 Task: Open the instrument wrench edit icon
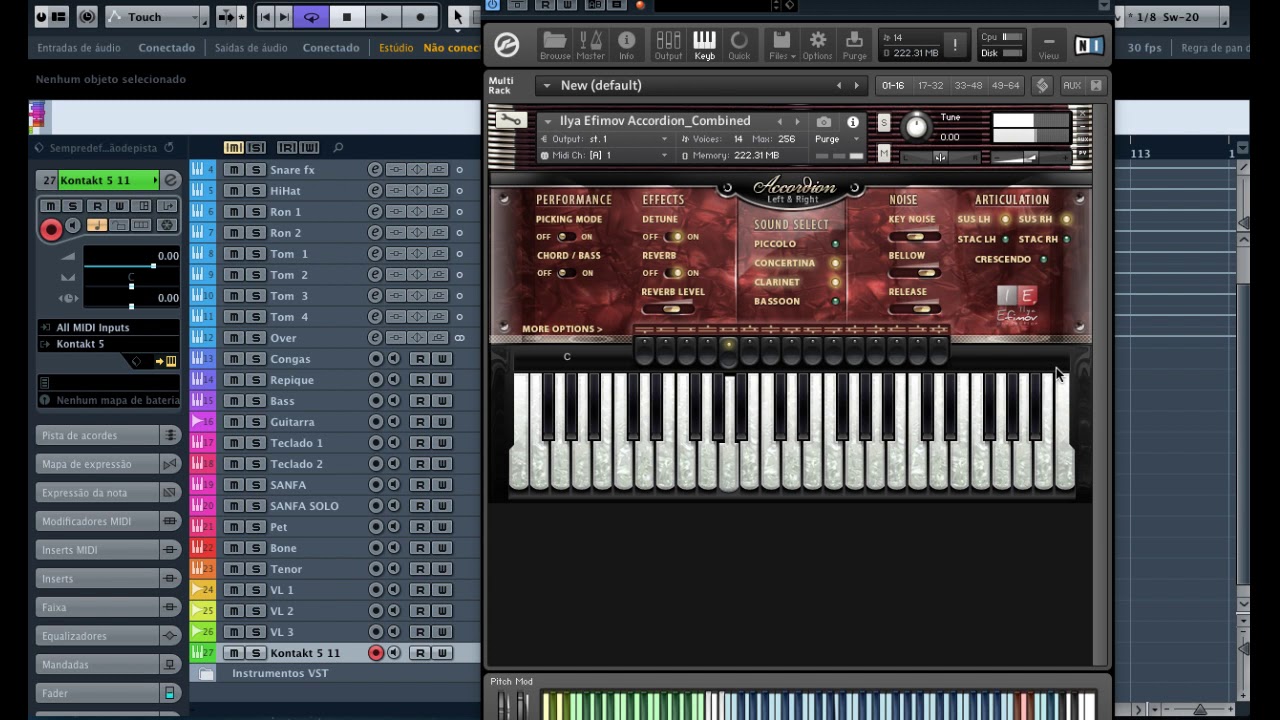(x=510, y=120)
